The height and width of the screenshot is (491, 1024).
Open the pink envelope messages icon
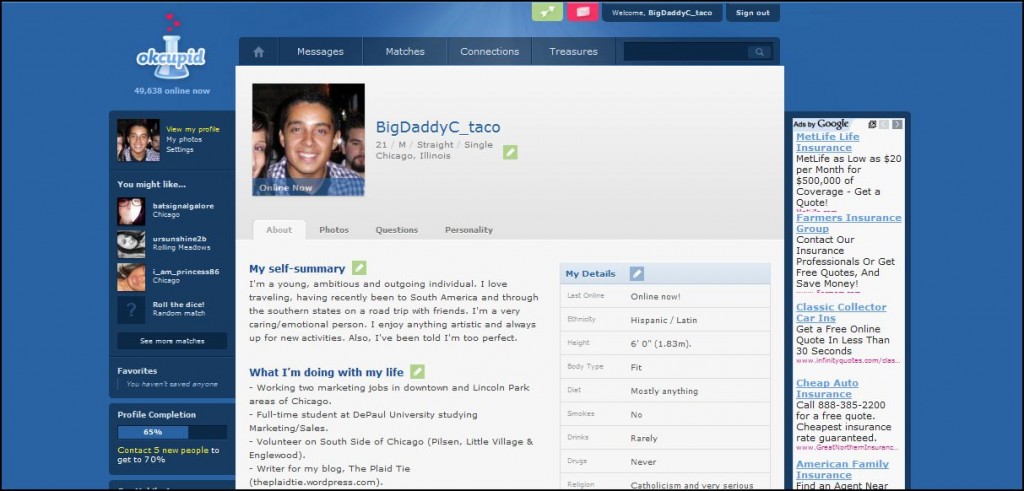[583, 12]
